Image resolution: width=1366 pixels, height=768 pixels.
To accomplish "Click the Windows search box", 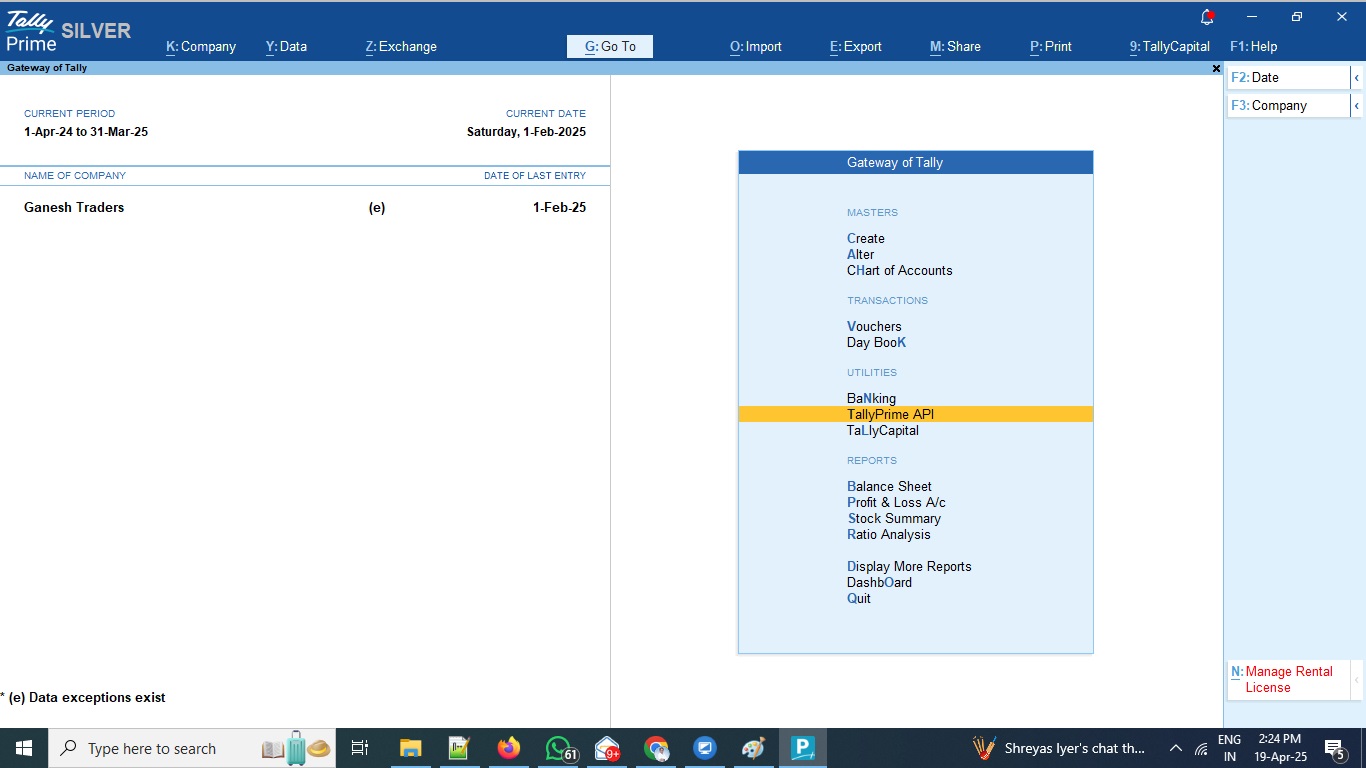I will [x=150, y=748].
